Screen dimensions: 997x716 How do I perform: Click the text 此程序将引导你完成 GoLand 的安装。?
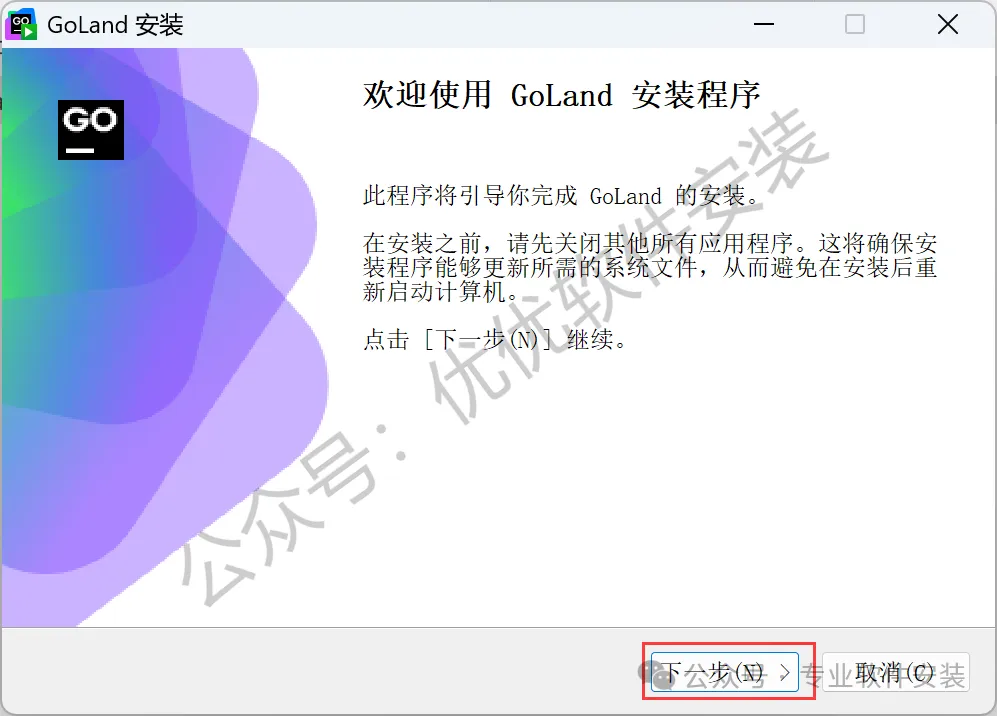(x=561, y=195)
